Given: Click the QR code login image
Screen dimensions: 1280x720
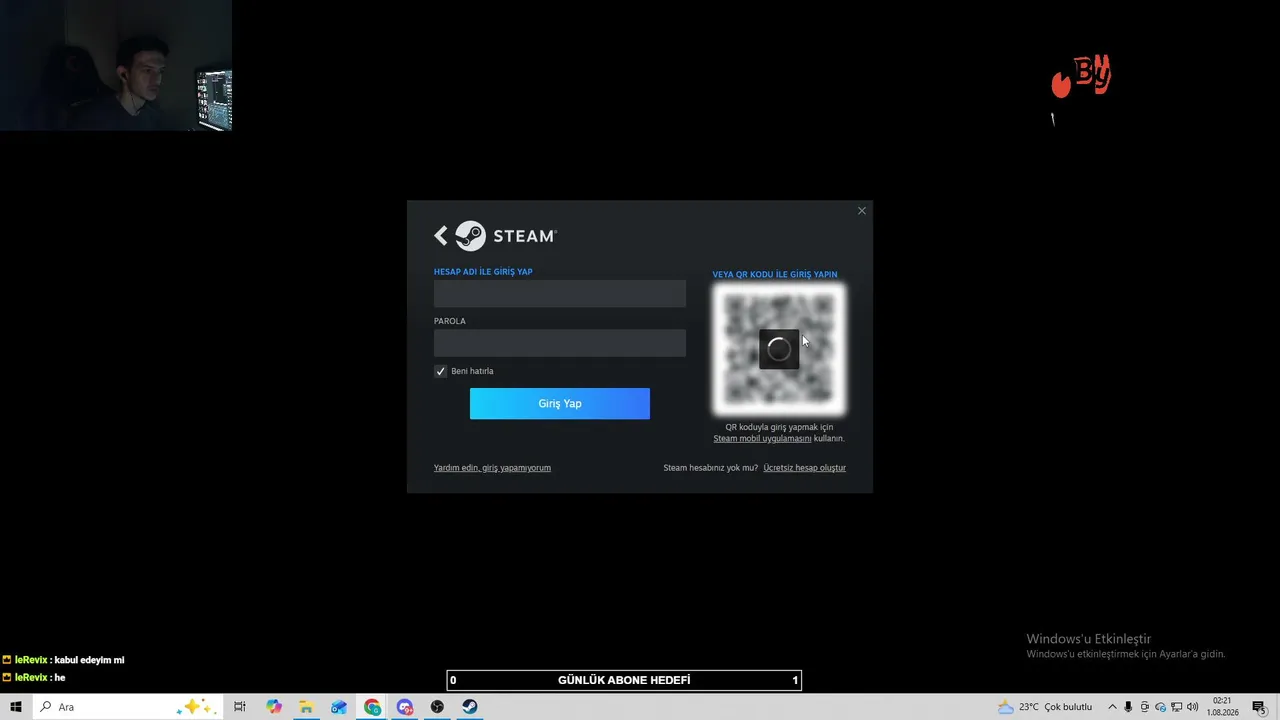Looking at the screenshot, I should pyautogui.click(x=779, y=349).
